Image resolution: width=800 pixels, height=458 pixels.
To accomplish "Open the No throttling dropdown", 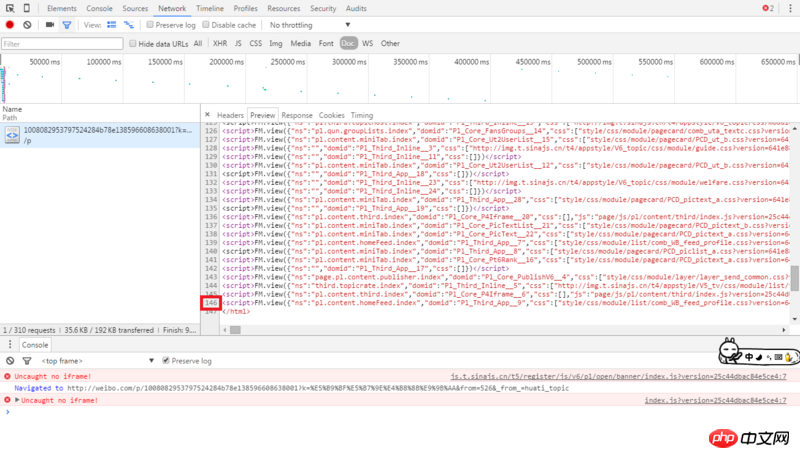I will [309, 24].
